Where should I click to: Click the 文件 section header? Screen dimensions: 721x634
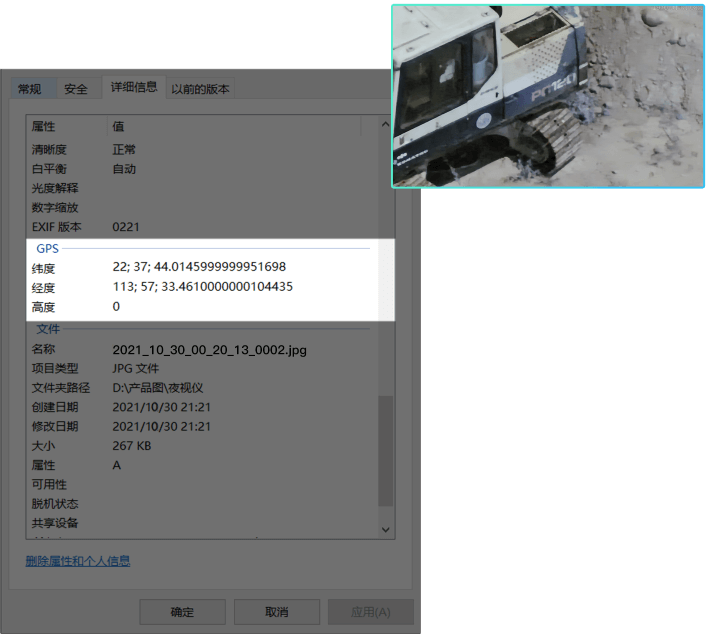(x=48, y=329)
